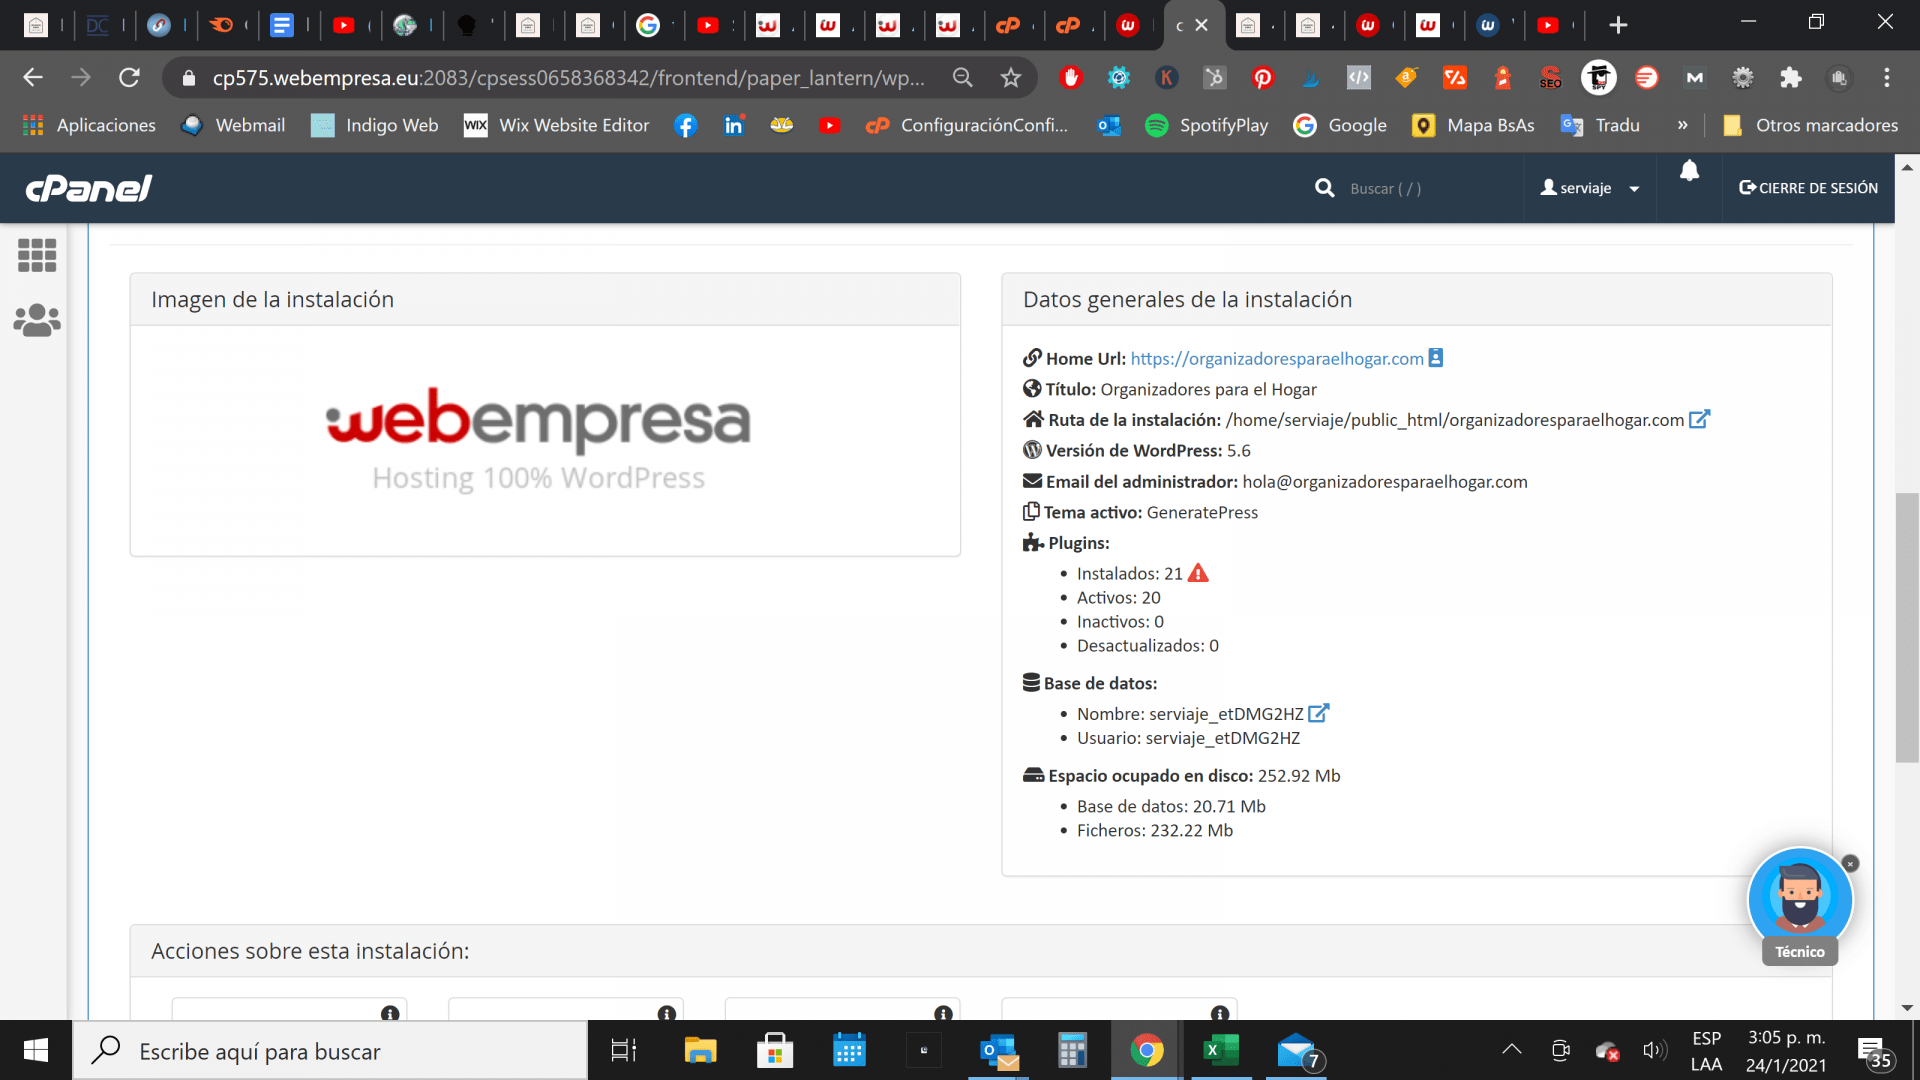The image size is (1920, 1080).
Task: Open the Home Url link organizadoresparaelhogar.com
Action: pyautogui.click(x=1276, y=359)
